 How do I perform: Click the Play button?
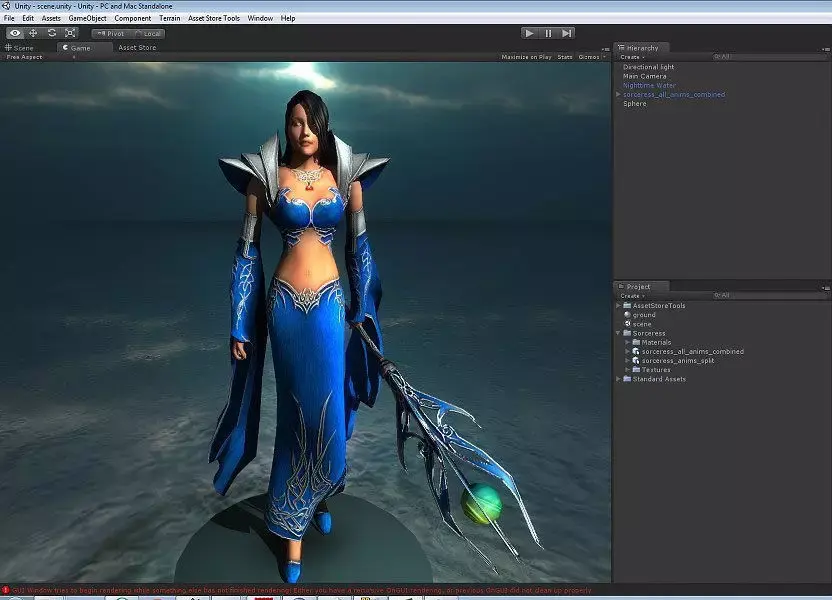pos(529,33)
